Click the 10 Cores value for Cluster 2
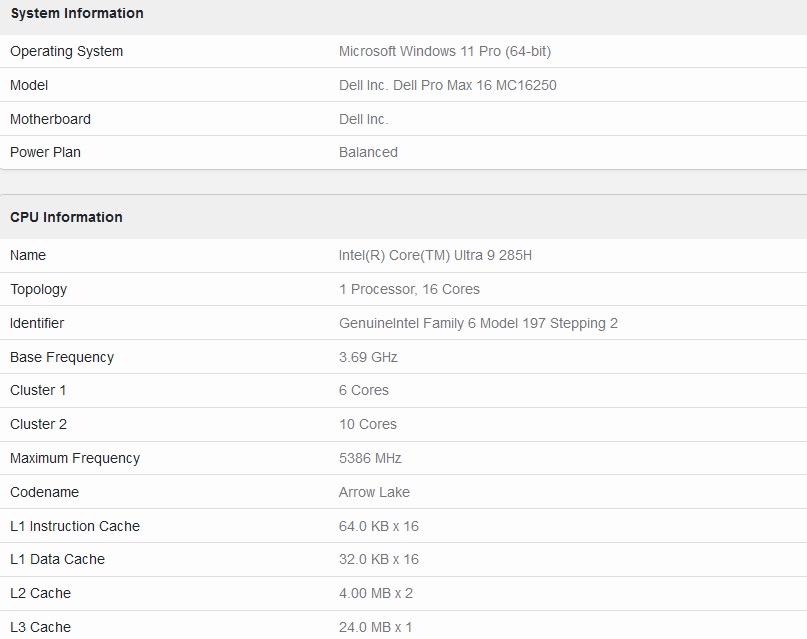Image resolution: width=807 pixels, height=639 pixels. coord(368,424)
